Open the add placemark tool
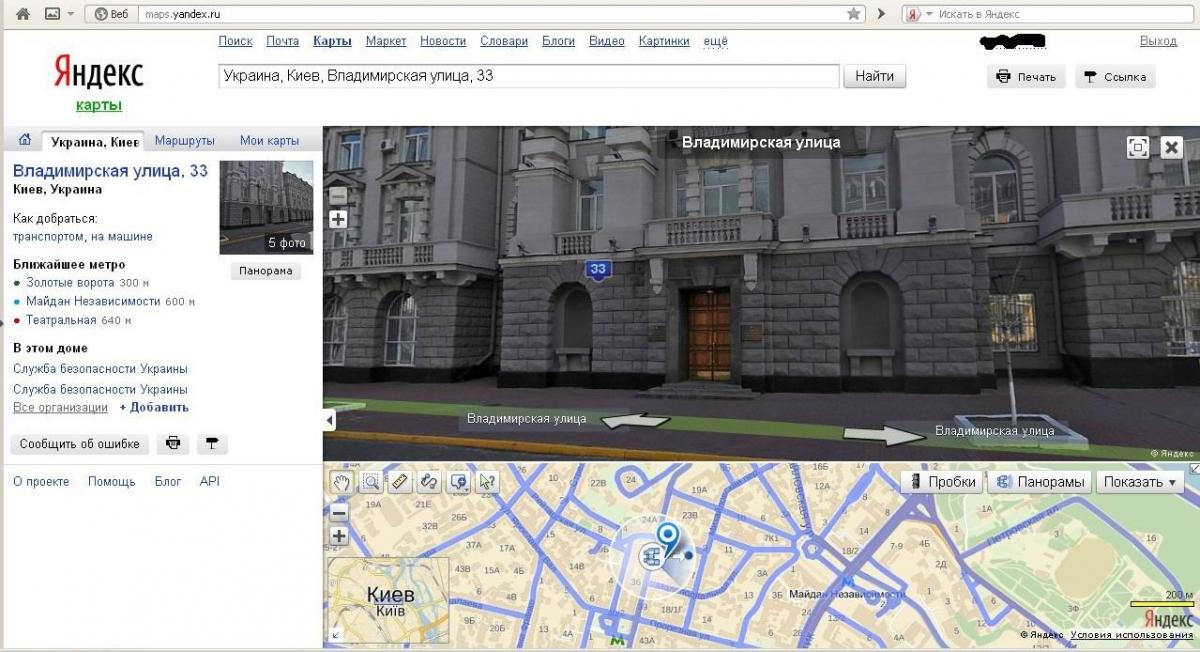The width and height of the screenshot is (1200, 652). 459,482
